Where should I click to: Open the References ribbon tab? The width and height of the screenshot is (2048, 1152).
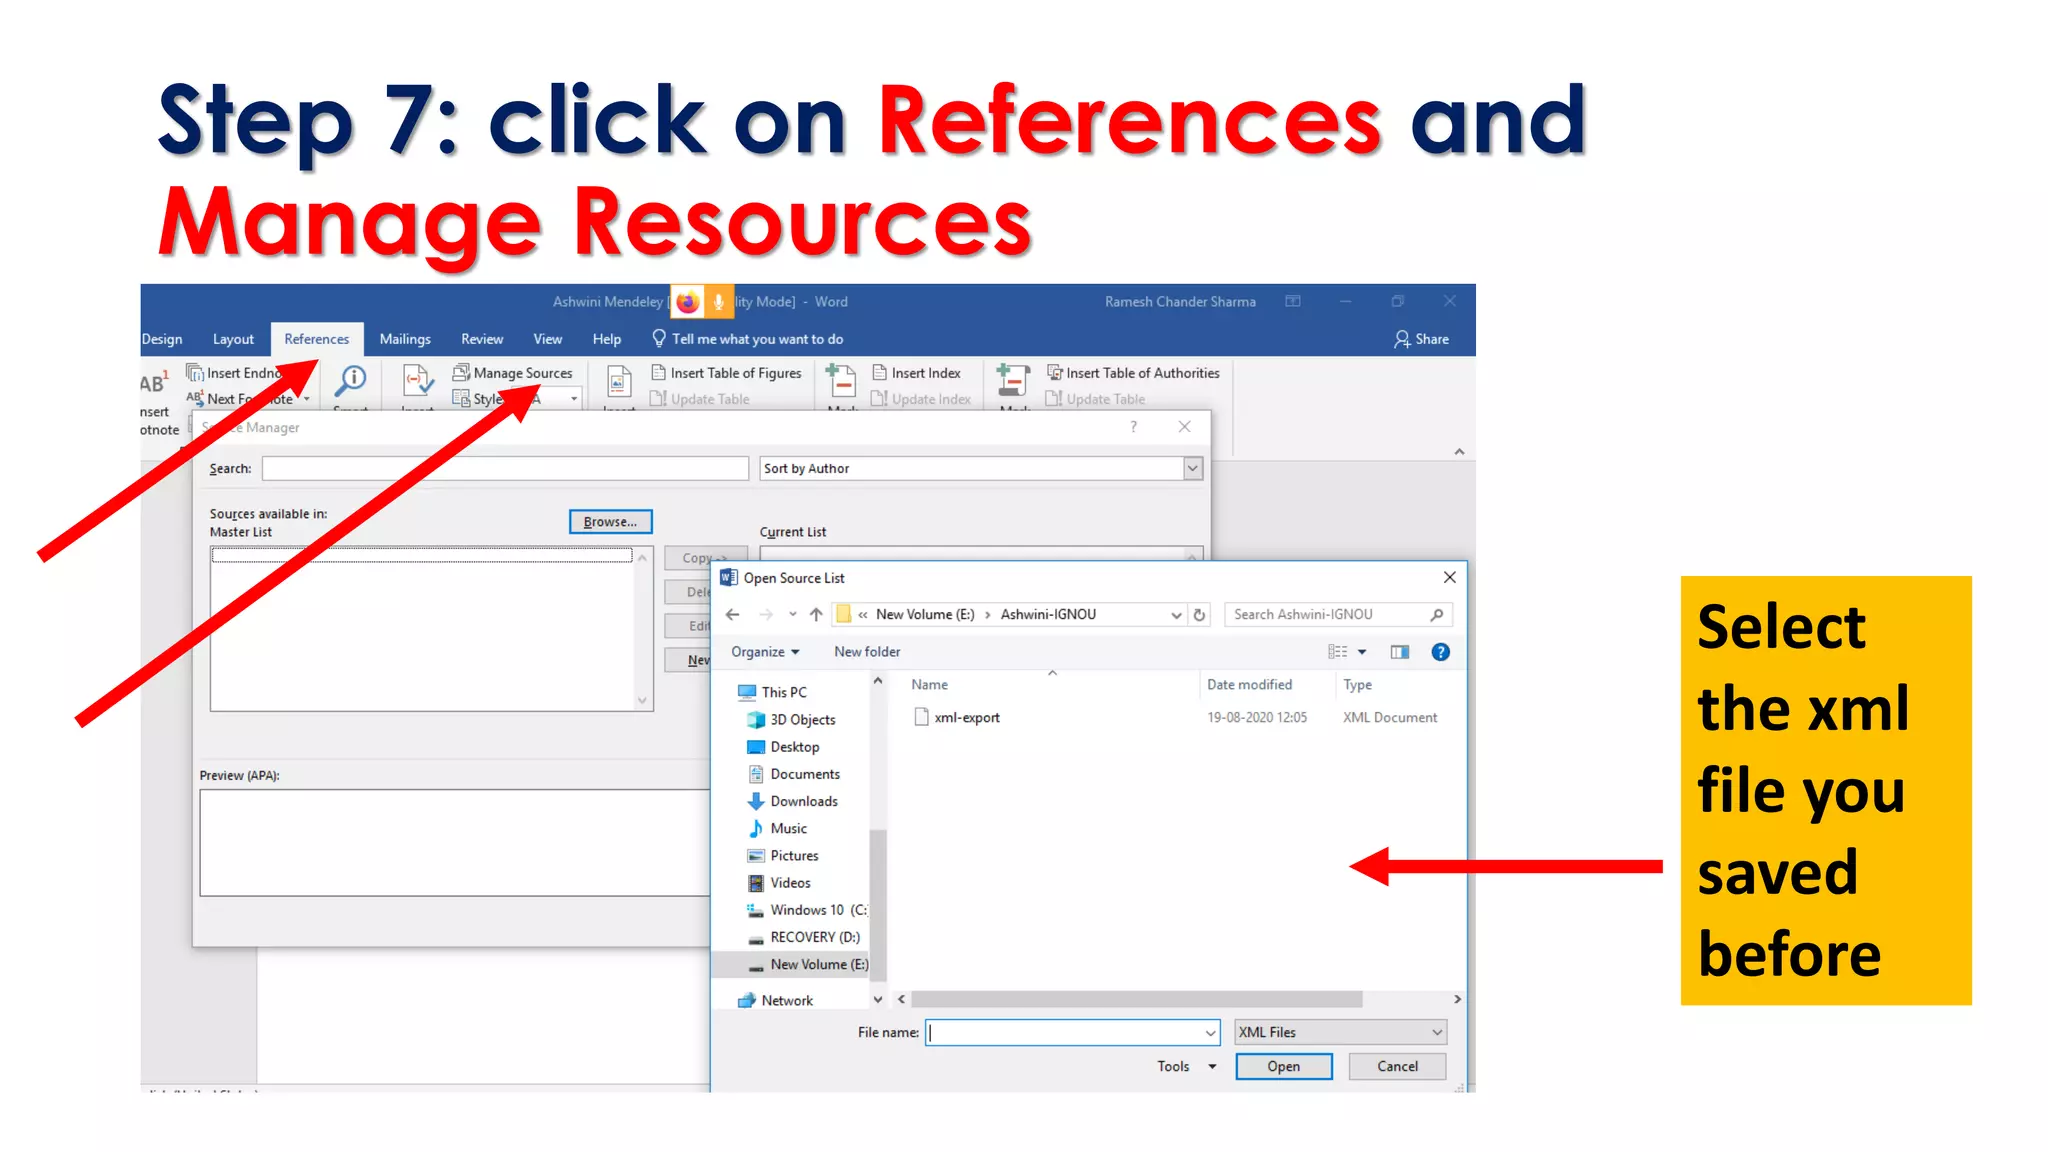(x=316, y=339)
